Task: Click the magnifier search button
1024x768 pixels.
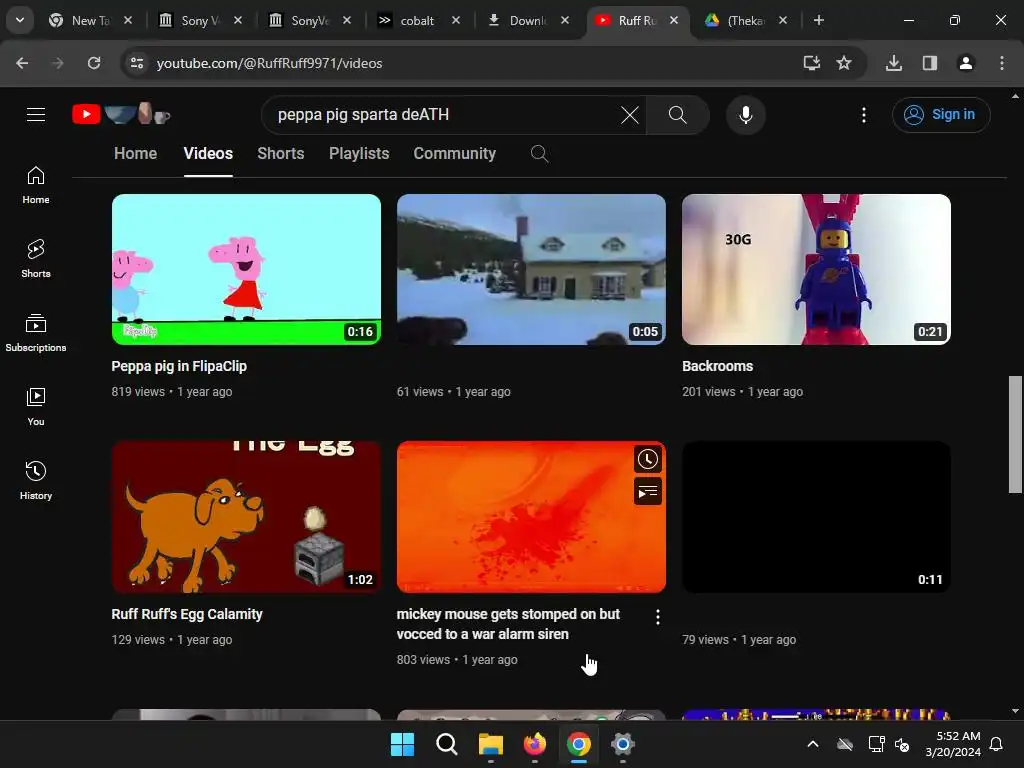Action: point(677,115)
